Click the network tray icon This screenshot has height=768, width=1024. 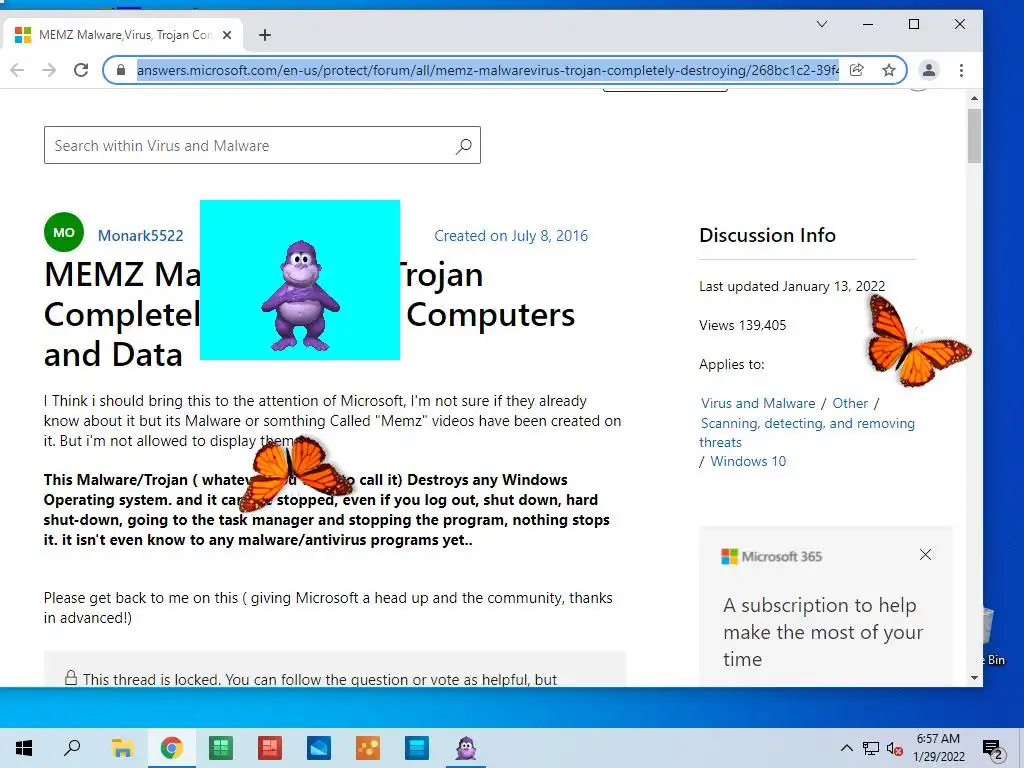pyautogui.click(x=871, y=748)
